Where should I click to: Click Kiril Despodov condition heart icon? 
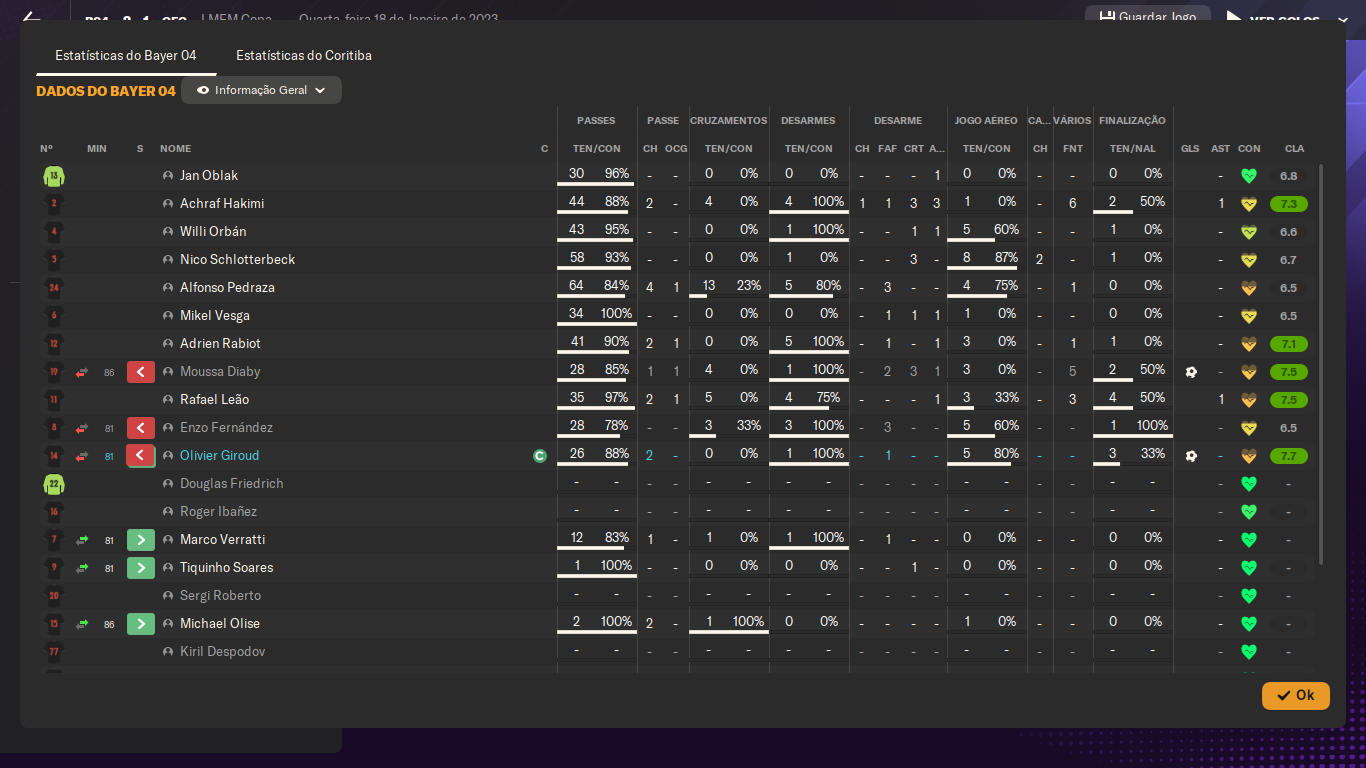[x=1248, y=651]
